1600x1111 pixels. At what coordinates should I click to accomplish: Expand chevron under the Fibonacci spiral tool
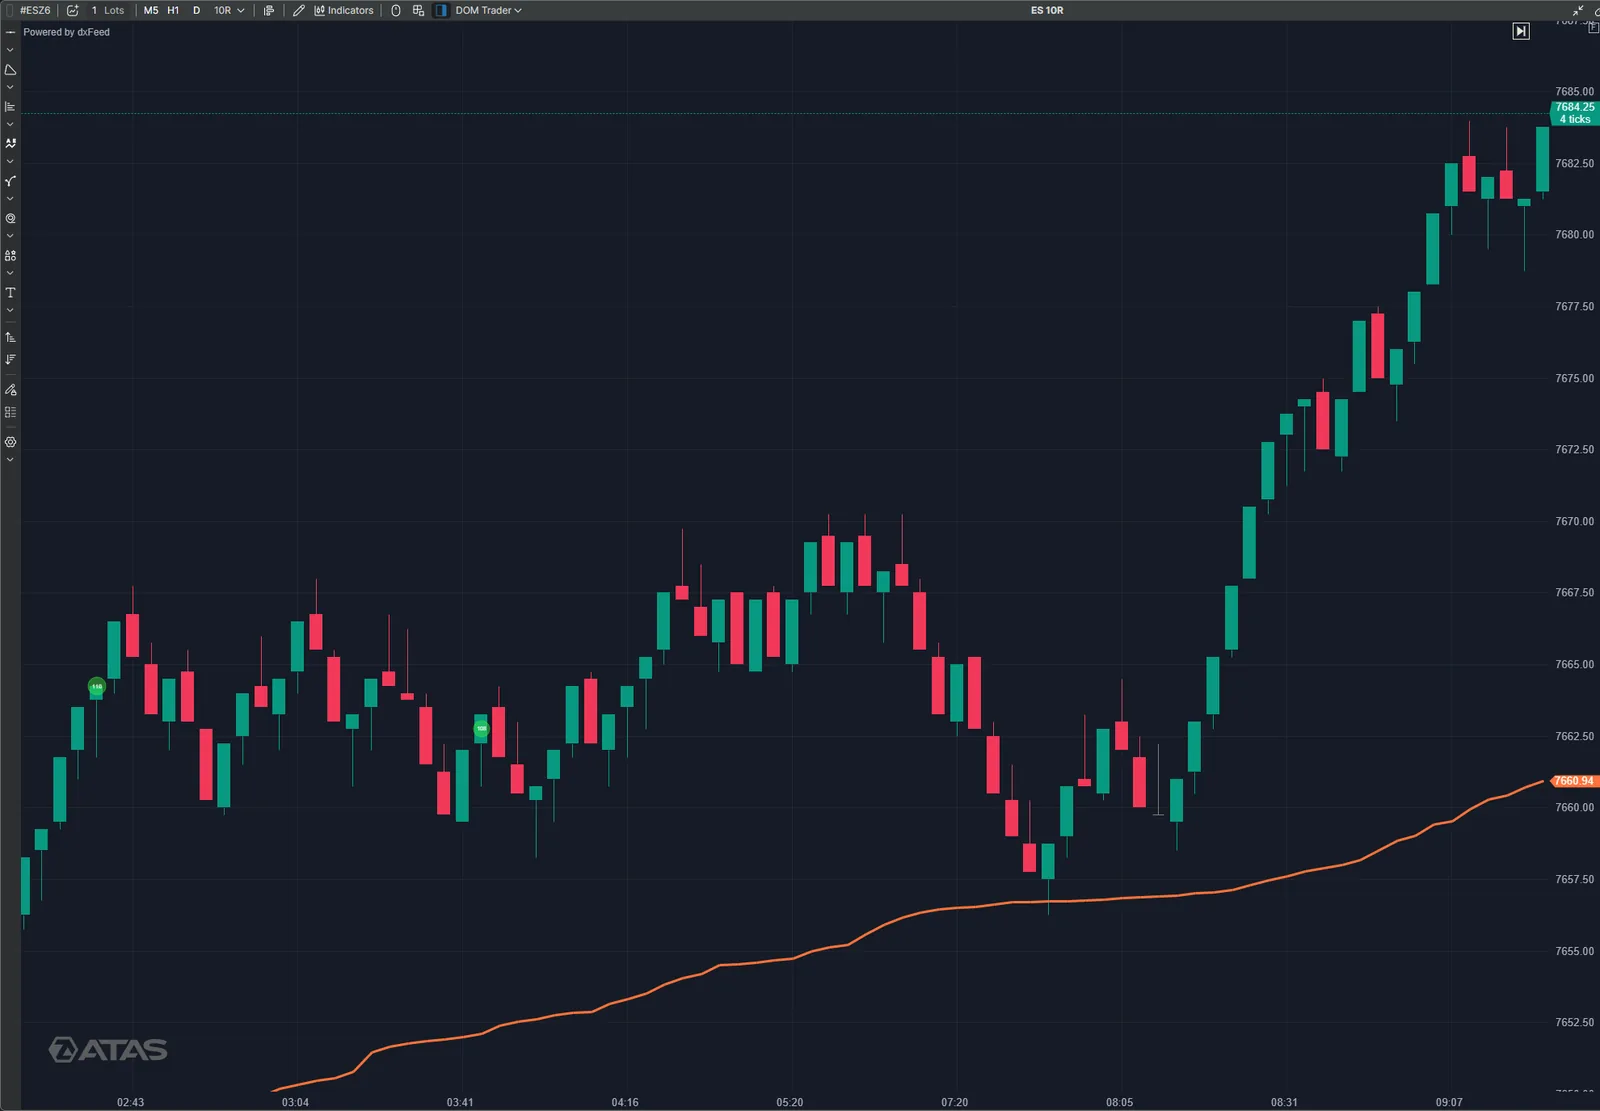(10, 236)
